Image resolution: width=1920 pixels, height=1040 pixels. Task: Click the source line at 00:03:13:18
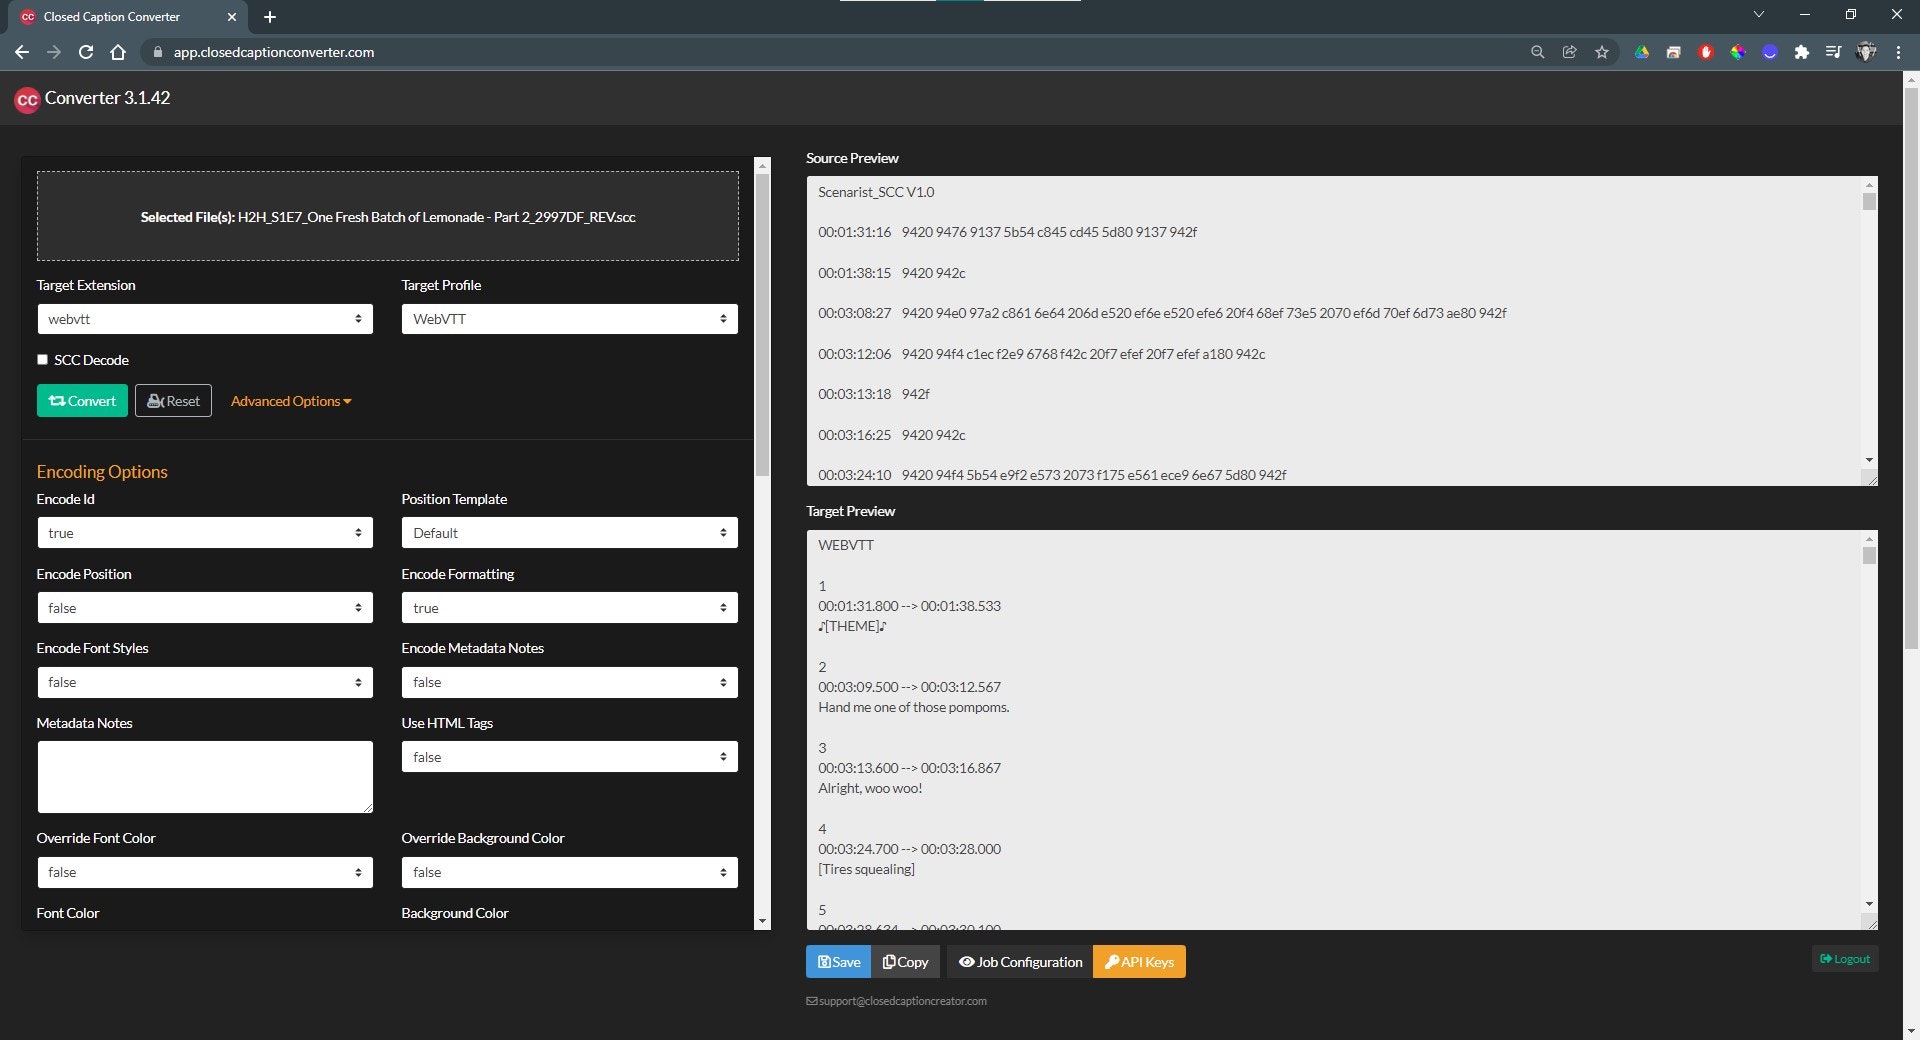(x=874, y=394)
